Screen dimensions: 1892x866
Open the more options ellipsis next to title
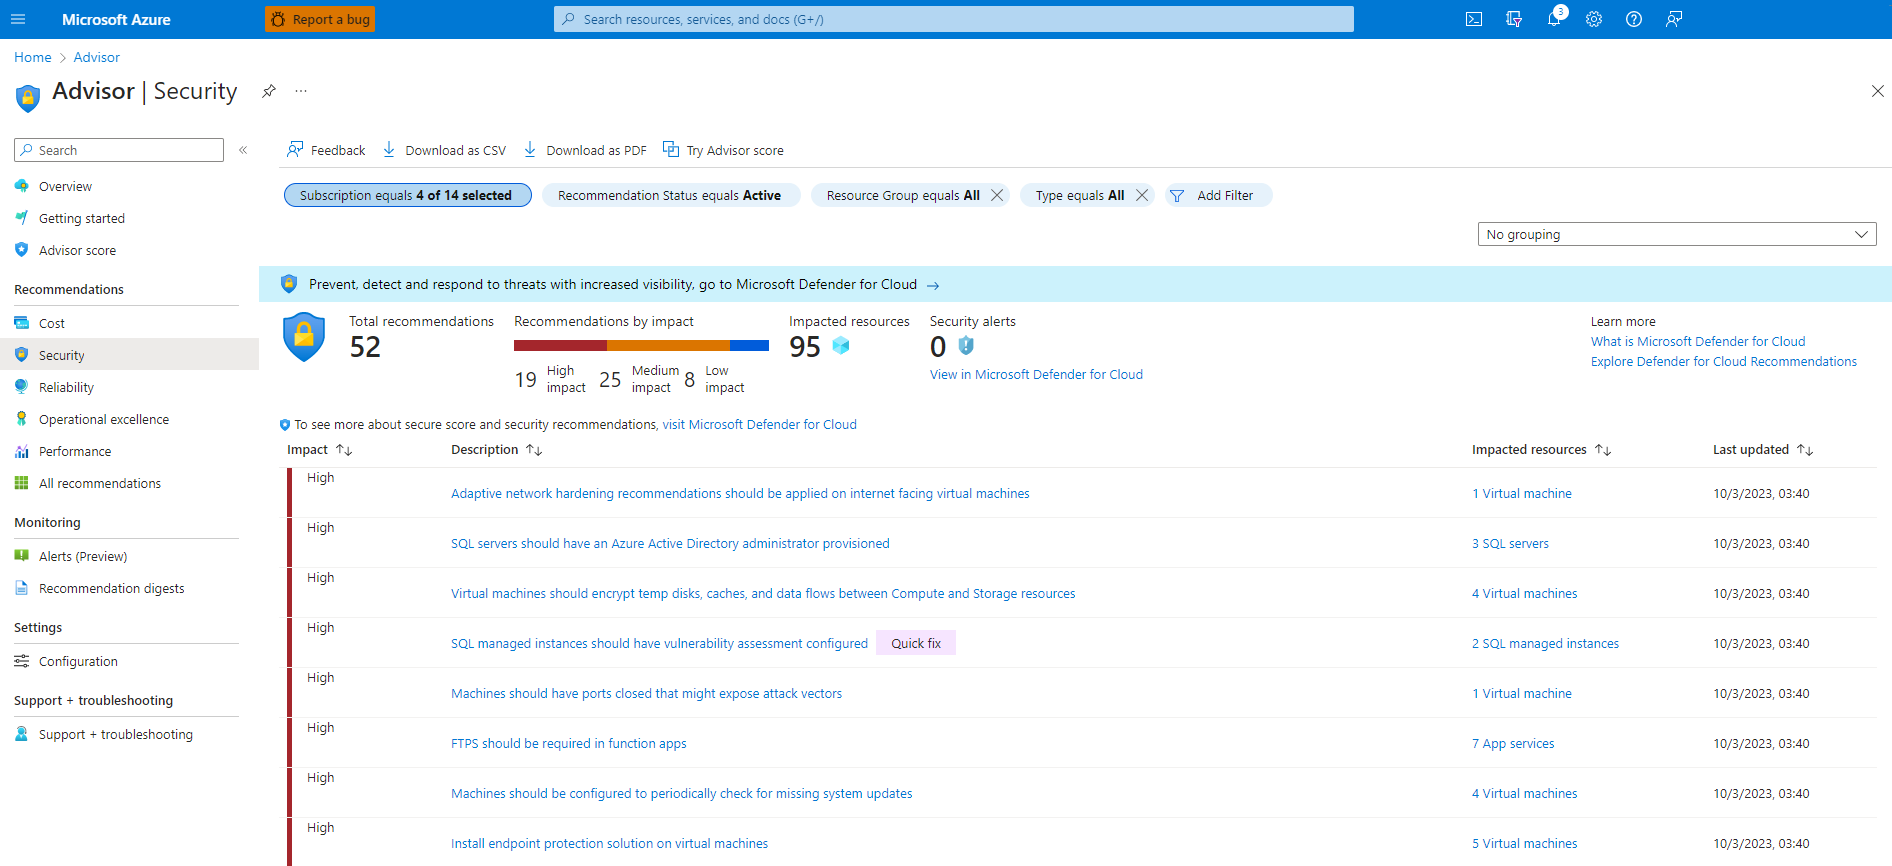coord(301,91)
